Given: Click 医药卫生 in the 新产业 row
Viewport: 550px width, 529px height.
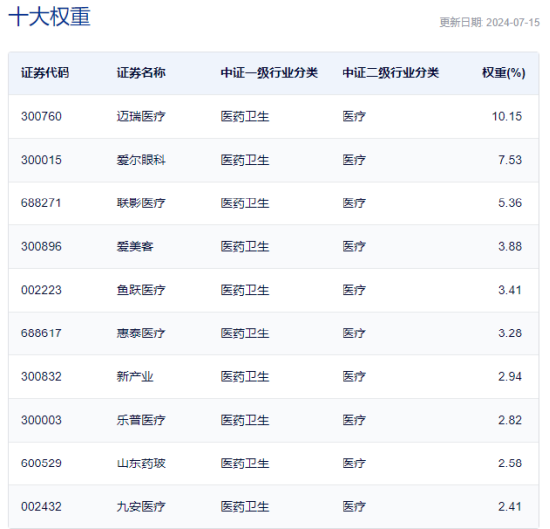Looking at the screenshot, I should coord(245,376).
